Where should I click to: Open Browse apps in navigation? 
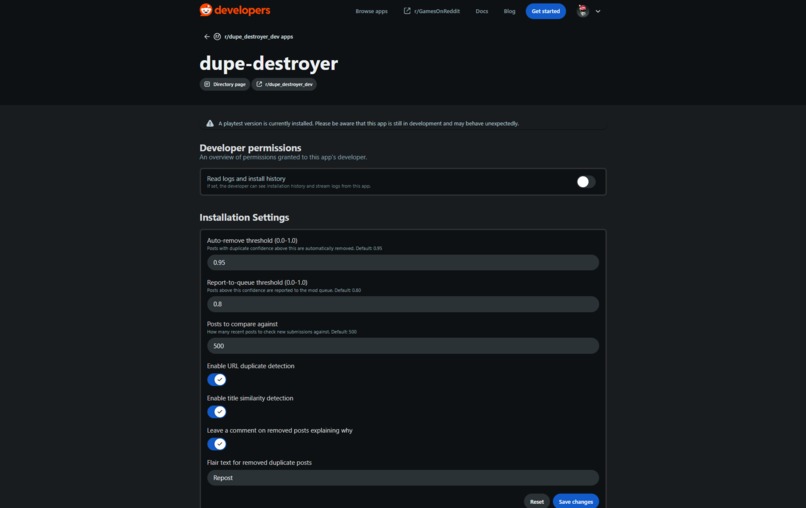point(371,11)
